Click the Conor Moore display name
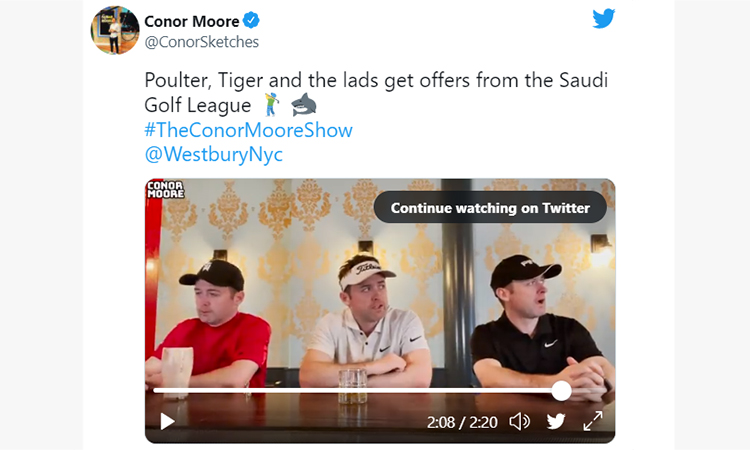Screen dimensions: 750x450 (x=192, y=21)
